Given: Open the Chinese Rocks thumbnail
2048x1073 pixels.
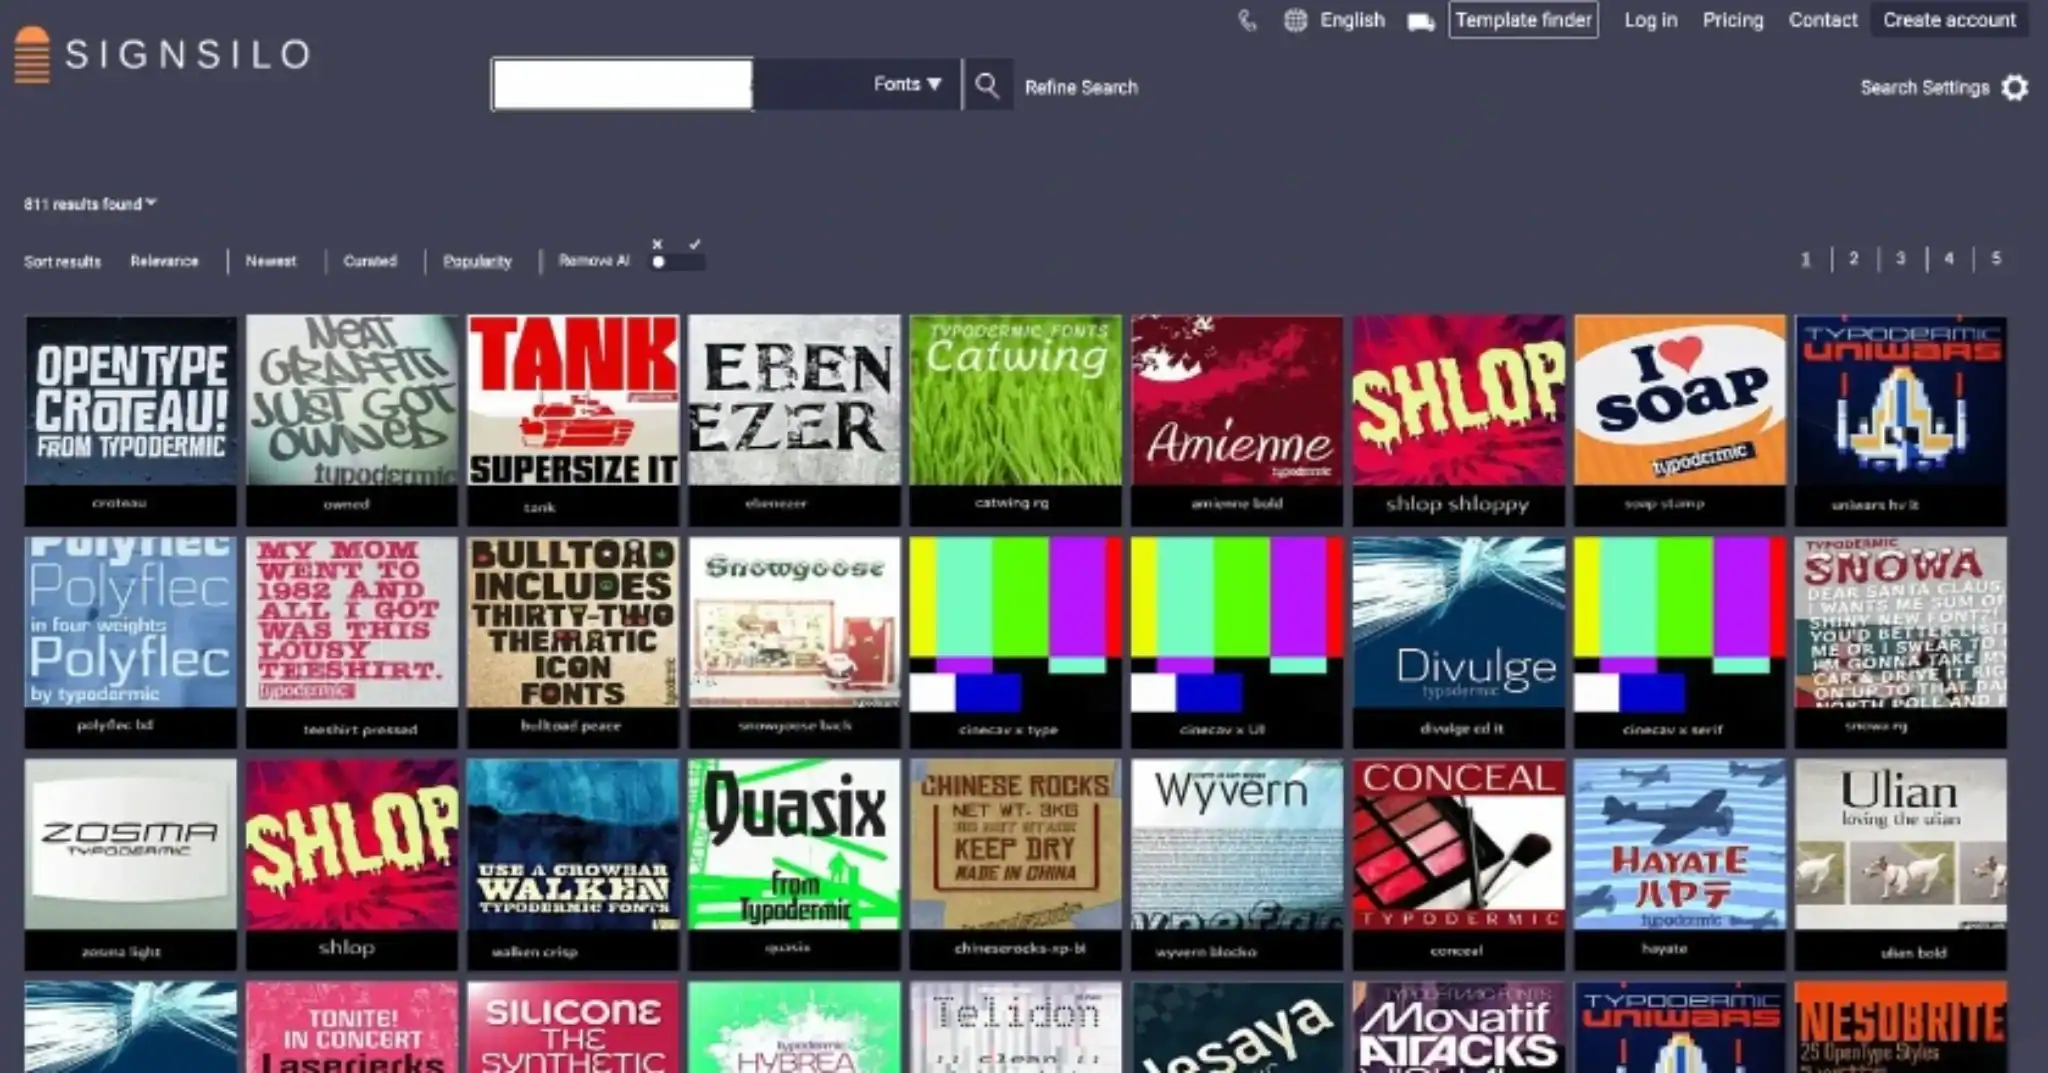Looking at the screenshot, I should click(x=1016, y=864).
